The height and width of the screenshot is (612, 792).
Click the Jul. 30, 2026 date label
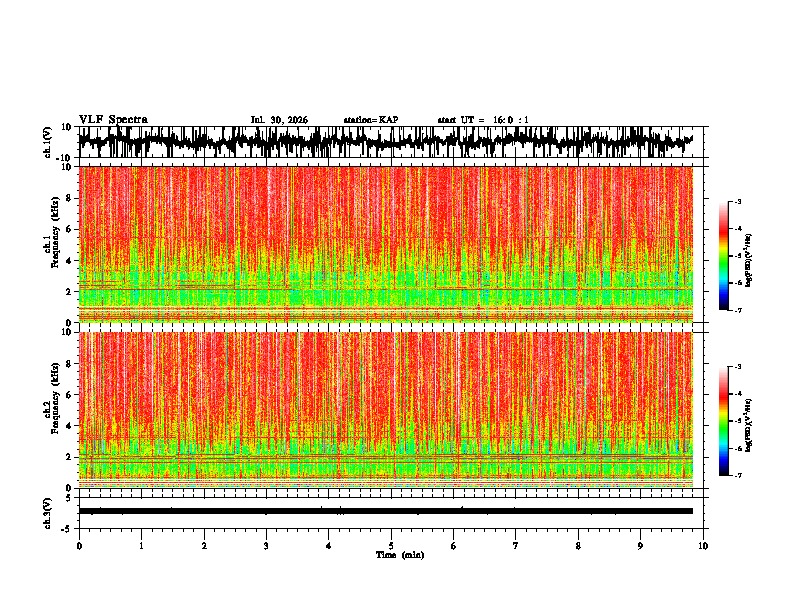click(x=279, y=120)
